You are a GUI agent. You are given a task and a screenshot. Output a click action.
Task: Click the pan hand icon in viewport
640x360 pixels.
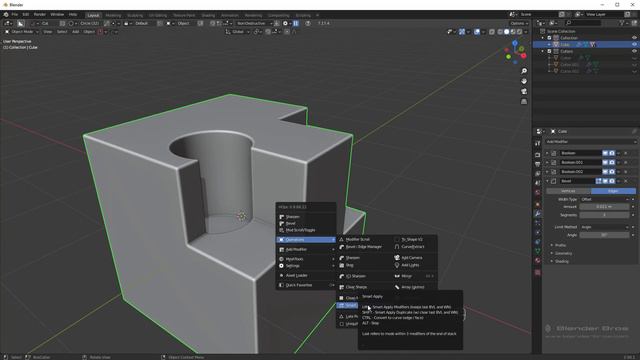pyautogui.click(x=524, y=81)
